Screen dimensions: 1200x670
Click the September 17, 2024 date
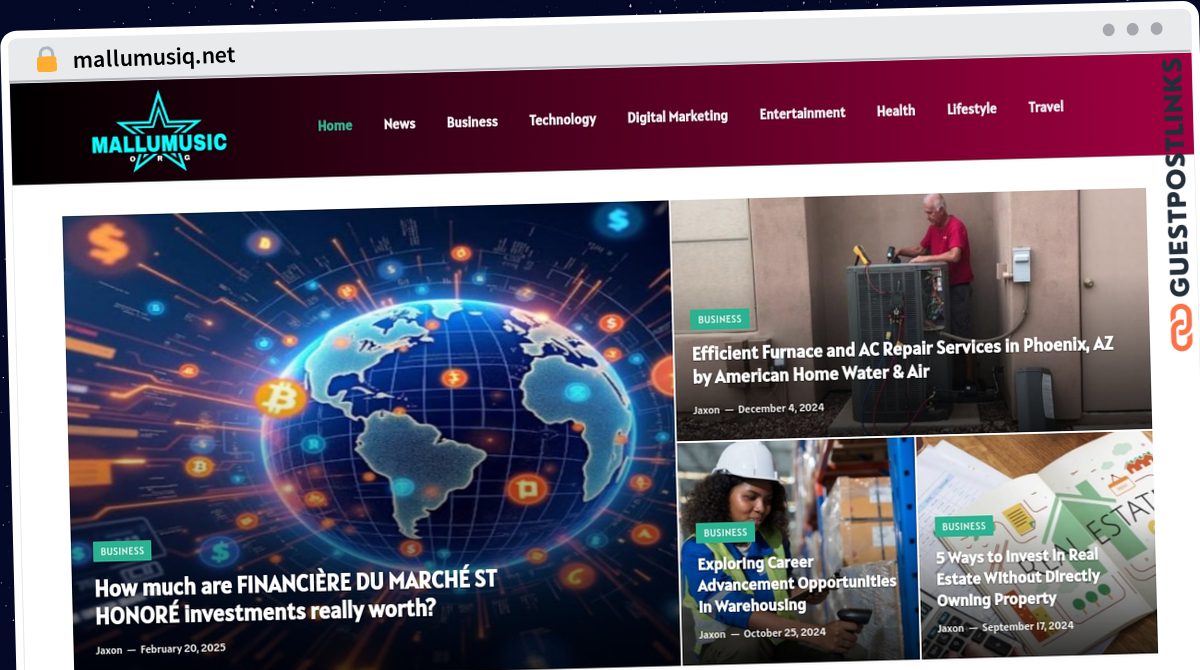(1028, 626)
